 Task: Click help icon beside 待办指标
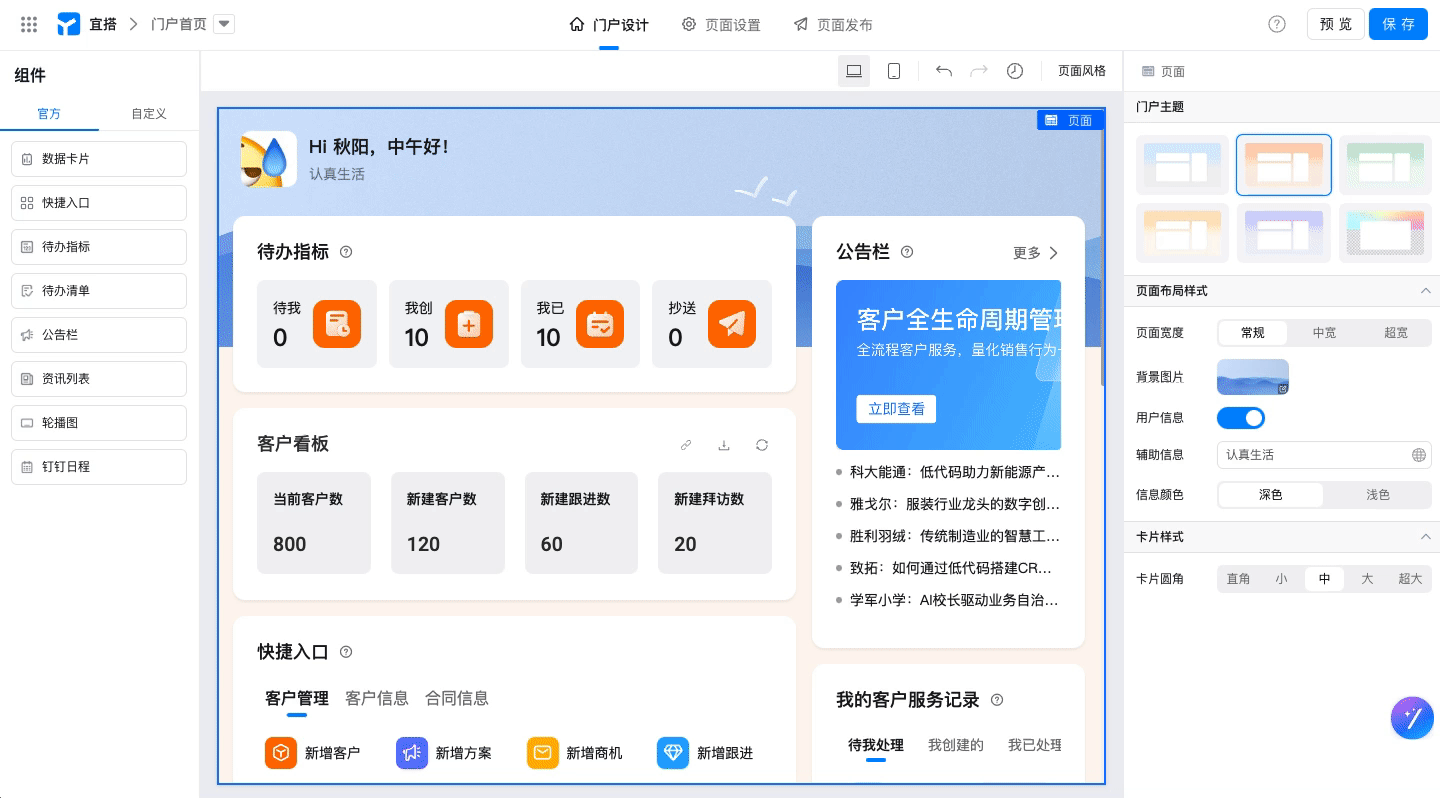click(x=346, y=252)
